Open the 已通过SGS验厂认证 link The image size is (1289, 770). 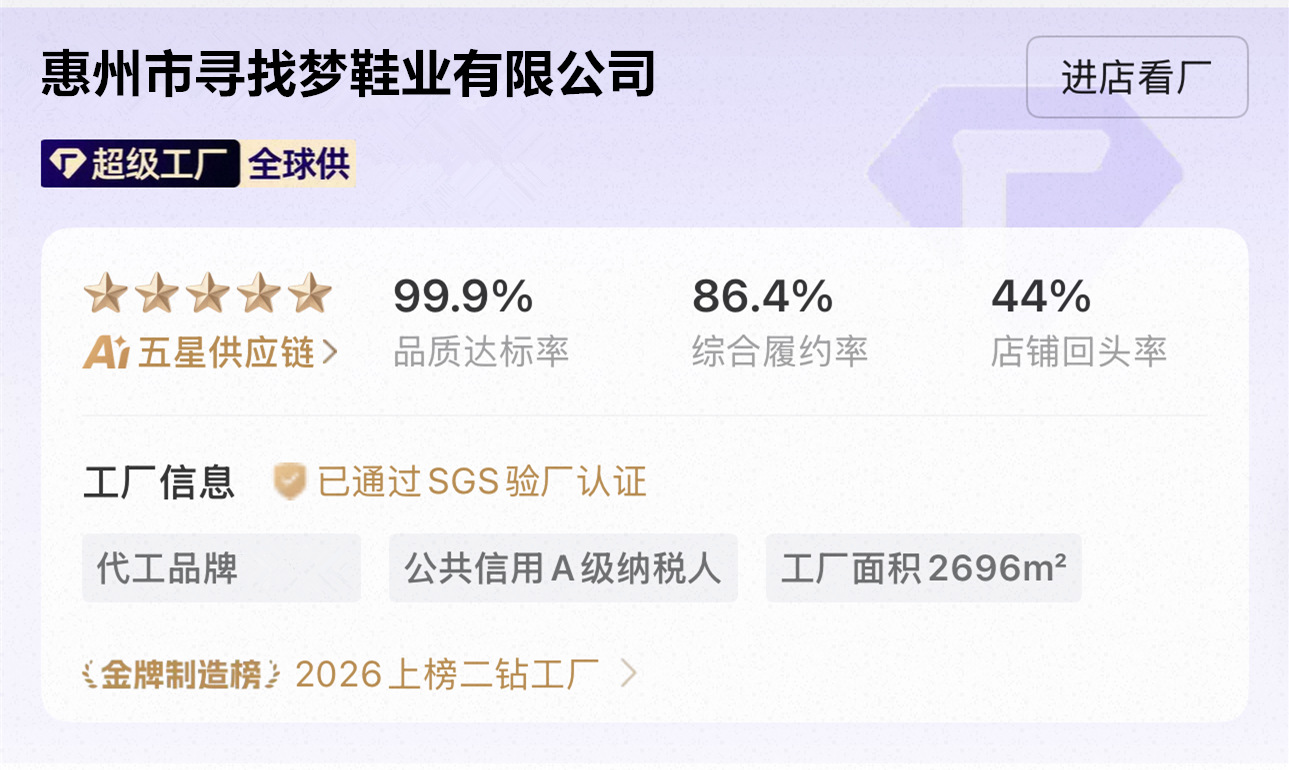(x=482, y=482)
